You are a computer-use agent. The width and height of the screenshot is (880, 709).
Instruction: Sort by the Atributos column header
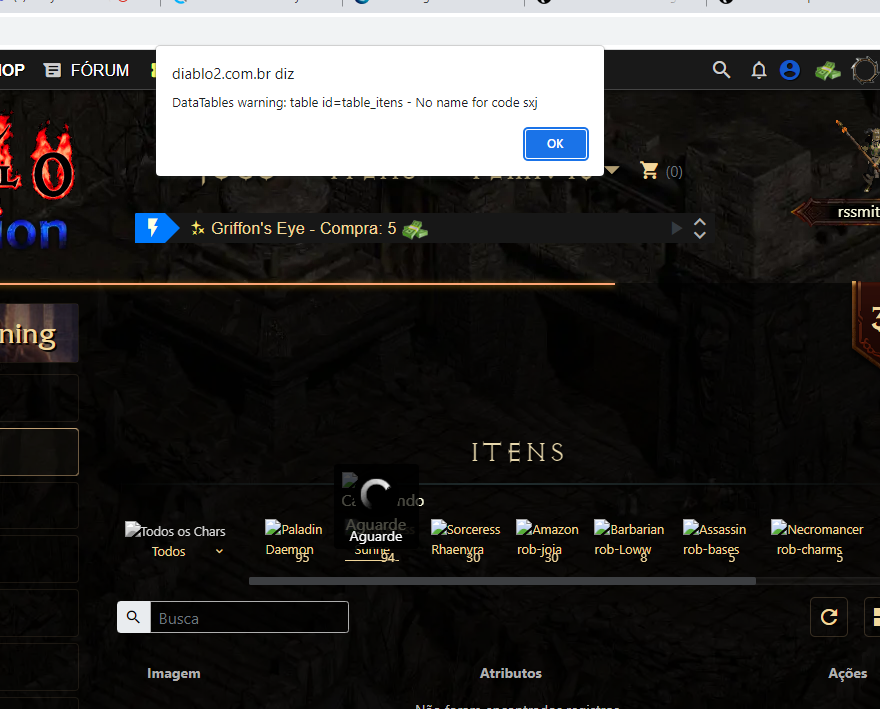coord(510,673)
